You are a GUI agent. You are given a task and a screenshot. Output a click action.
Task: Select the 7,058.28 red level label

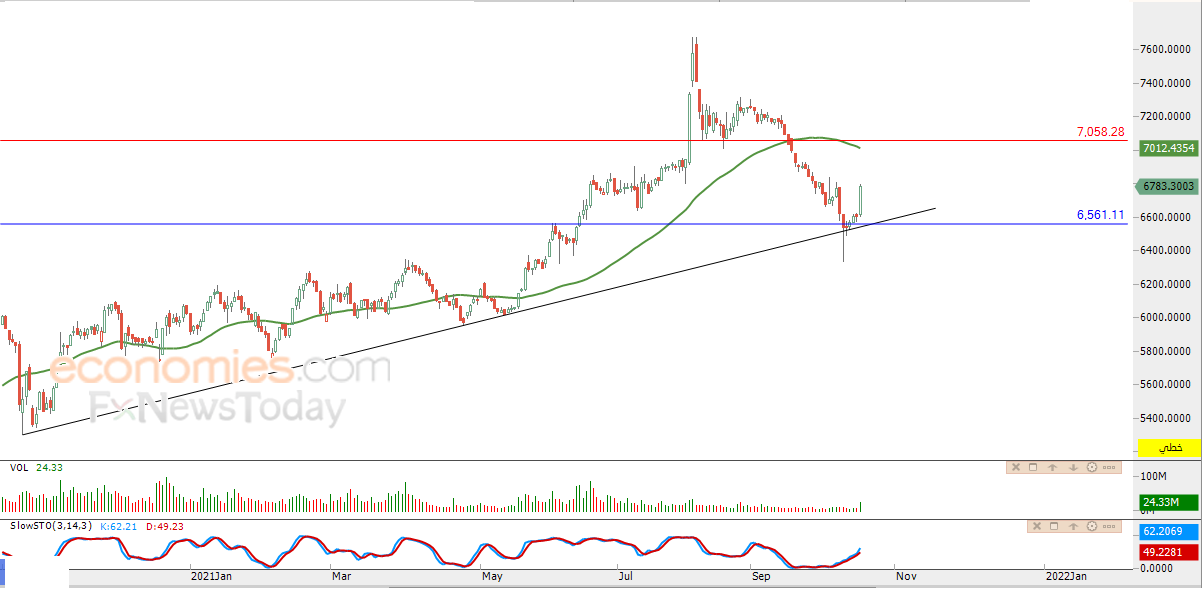1100,131
